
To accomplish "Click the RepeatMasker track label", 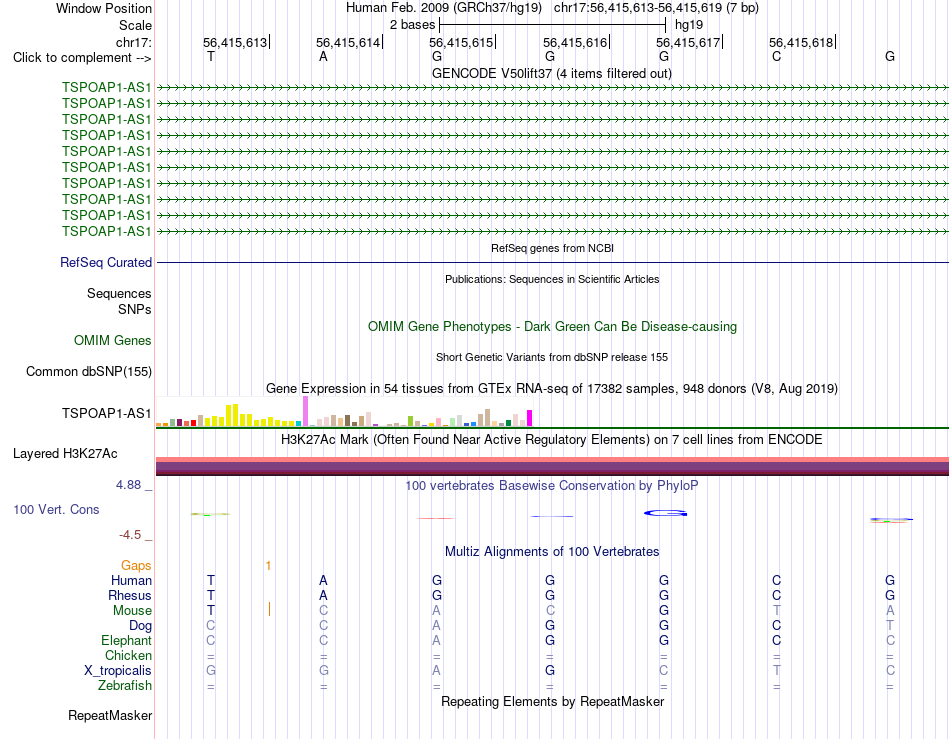I will (x=110, y=715).
